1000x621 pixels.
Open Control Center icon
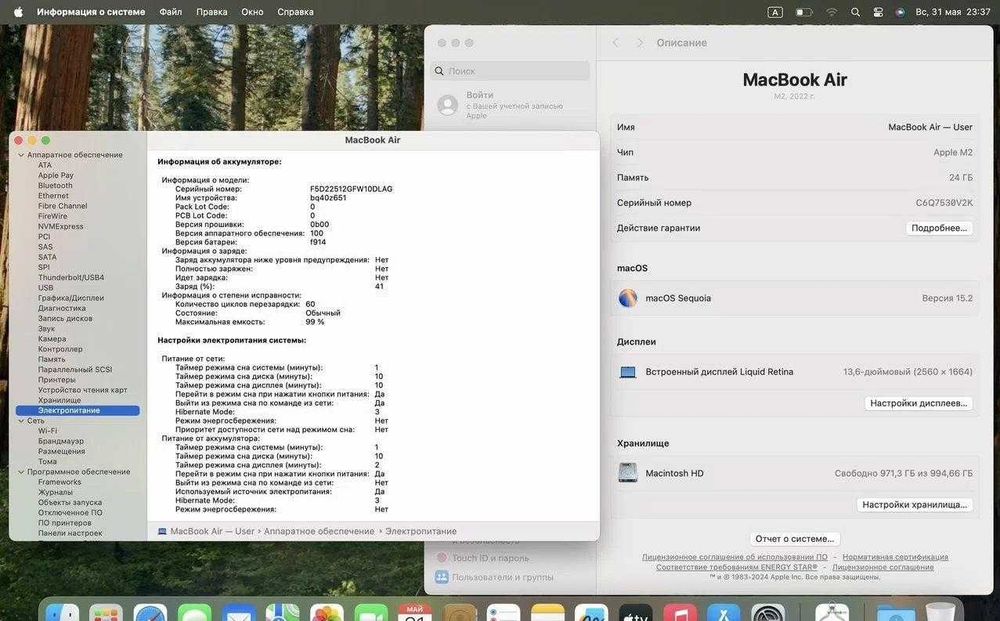pos(878,12)
